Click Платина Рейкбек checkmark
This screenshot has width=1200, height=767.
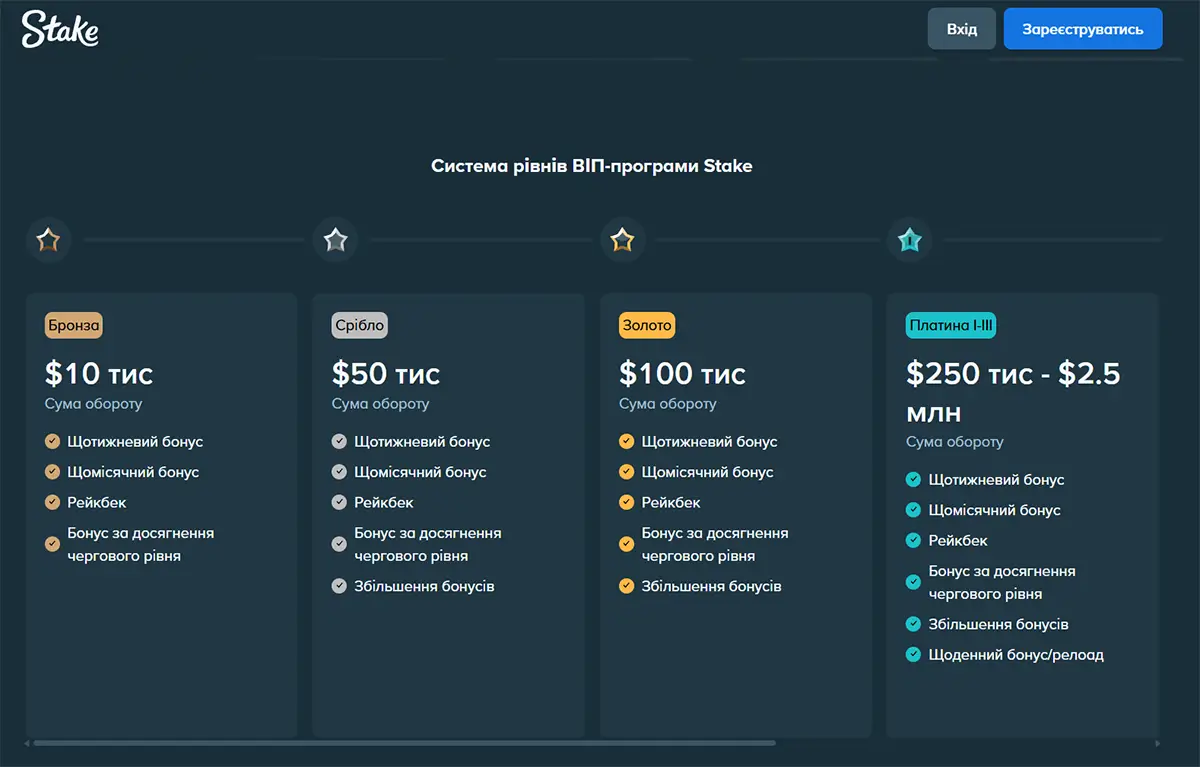coord(913,540)
